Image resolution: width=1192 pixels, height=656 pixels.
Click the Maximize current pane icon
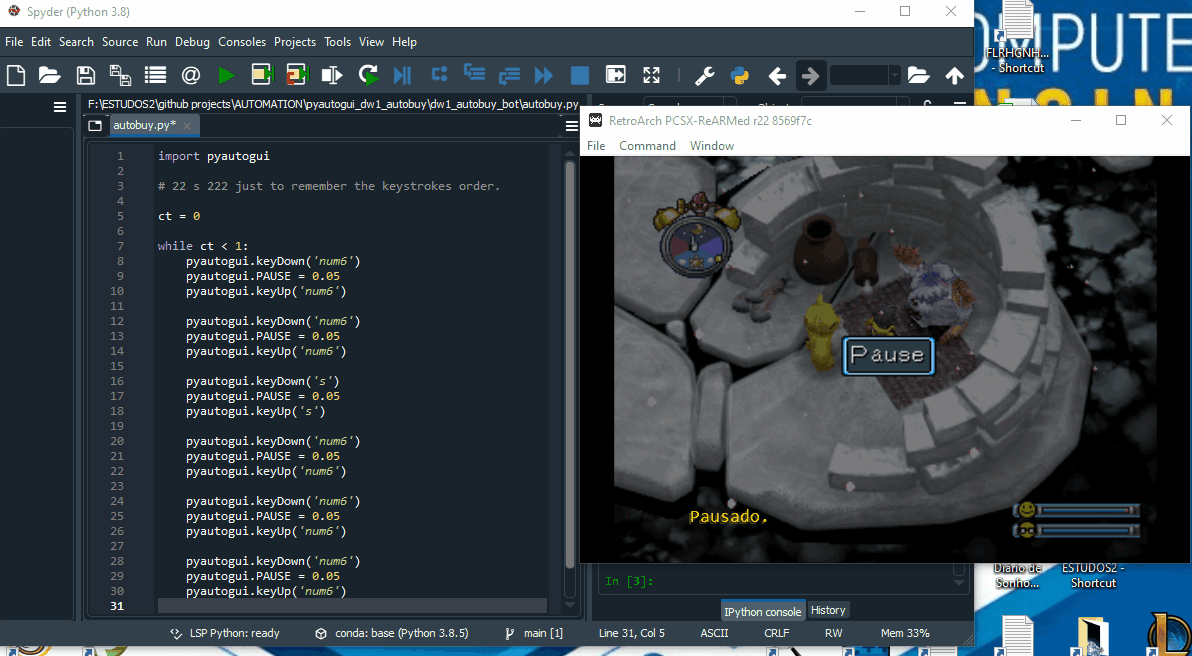tap(615, 74)
